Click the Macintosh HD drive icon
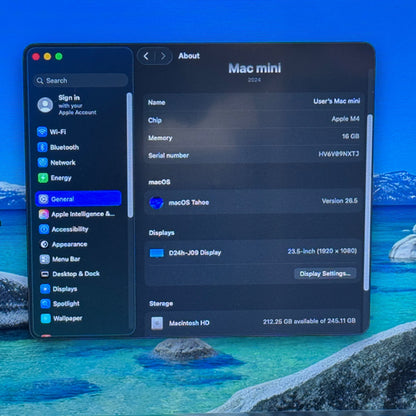The image size is (416, 416). coord(157,323)
